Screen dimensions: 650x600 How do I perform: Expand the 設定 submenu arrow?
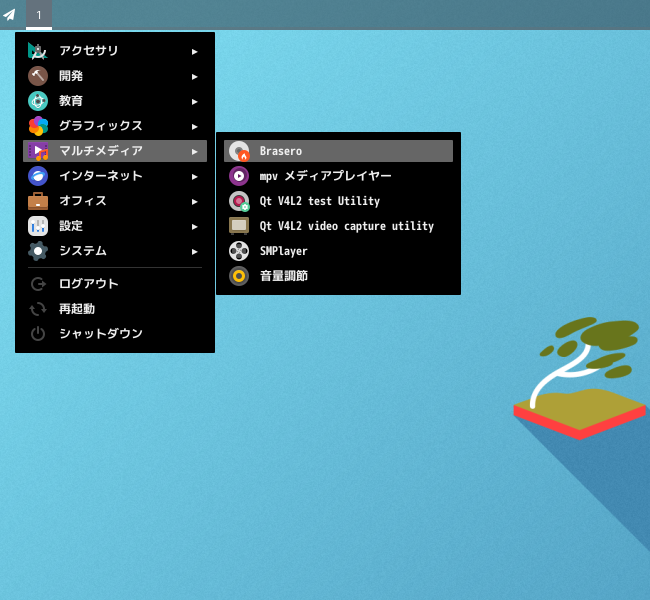click(195, 226)
